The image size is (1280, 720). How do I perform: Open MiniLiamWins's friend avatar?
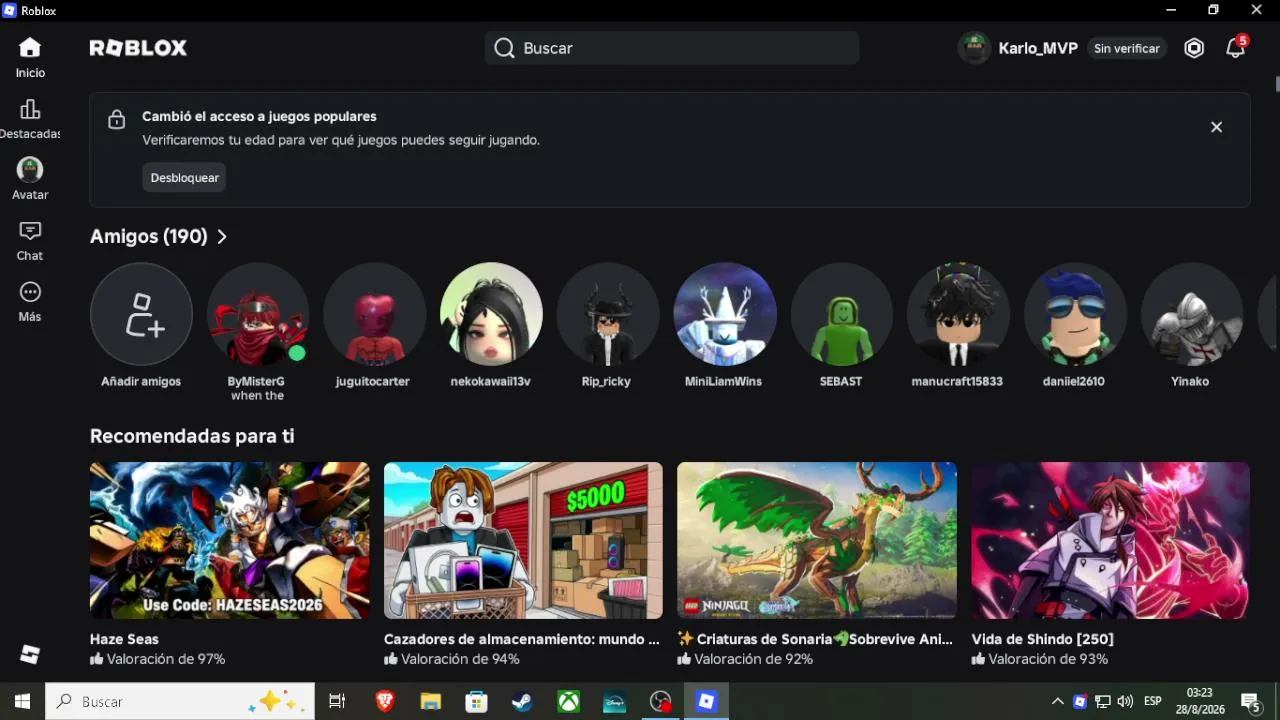pos(725,314)
